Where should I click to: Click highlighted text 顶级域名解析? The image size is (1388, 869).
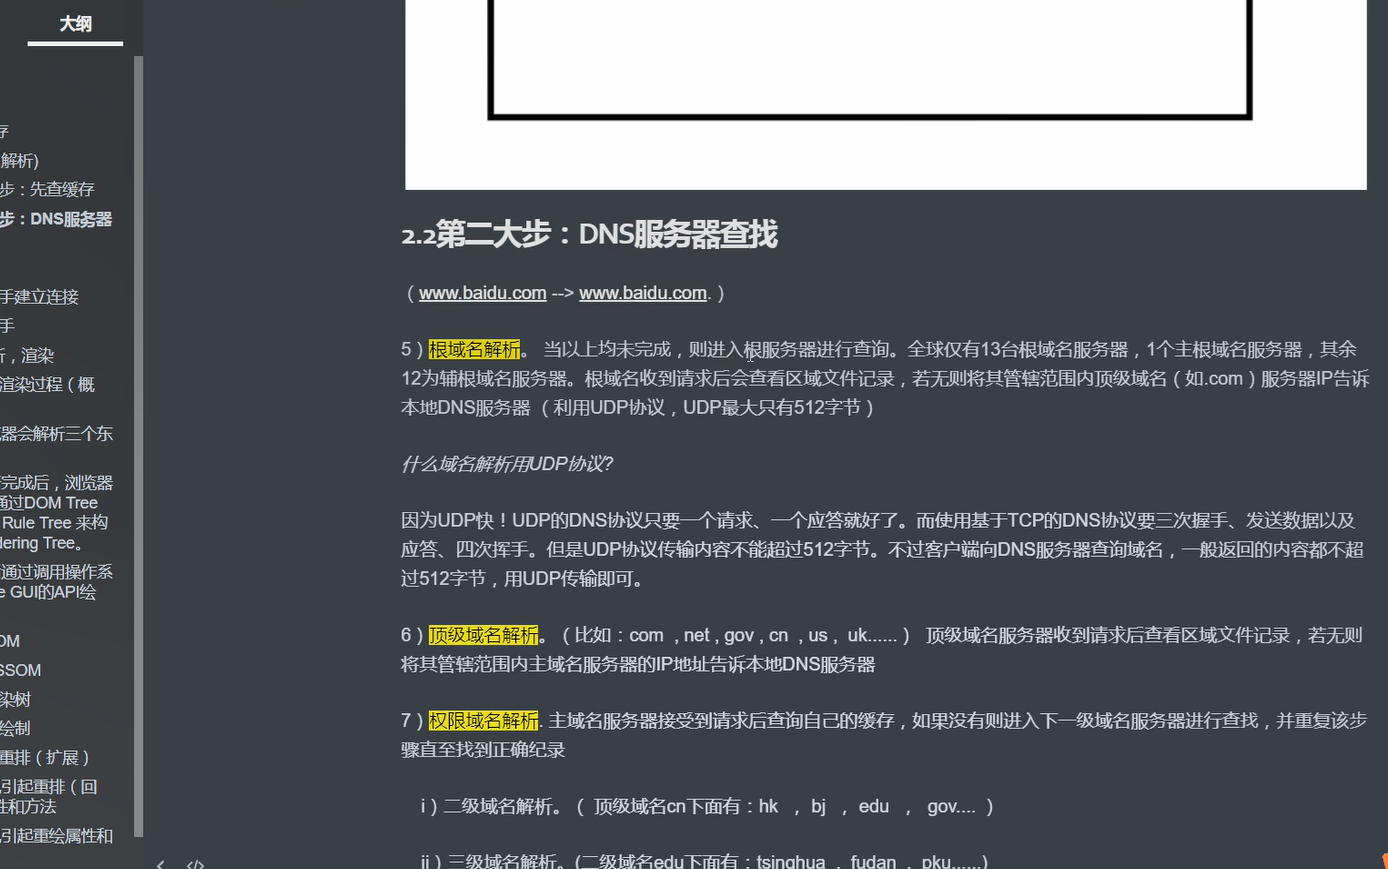pyautogui.click(x=483, y=635)
